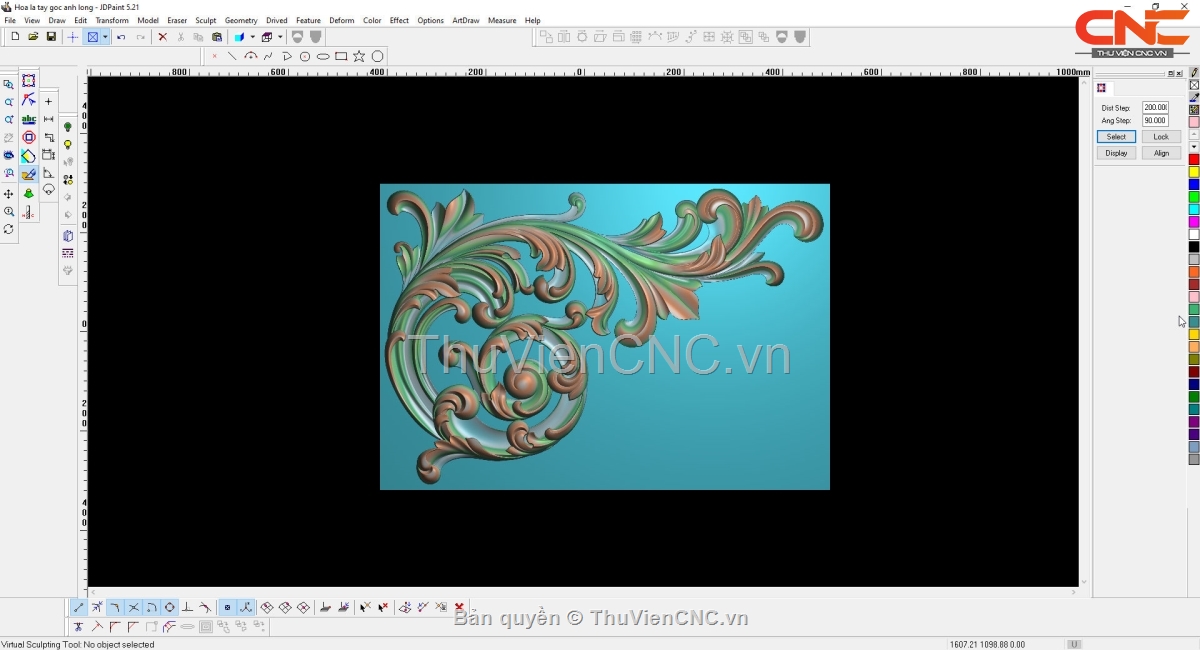Select the rectangle drawing tool

click(341, 57)
